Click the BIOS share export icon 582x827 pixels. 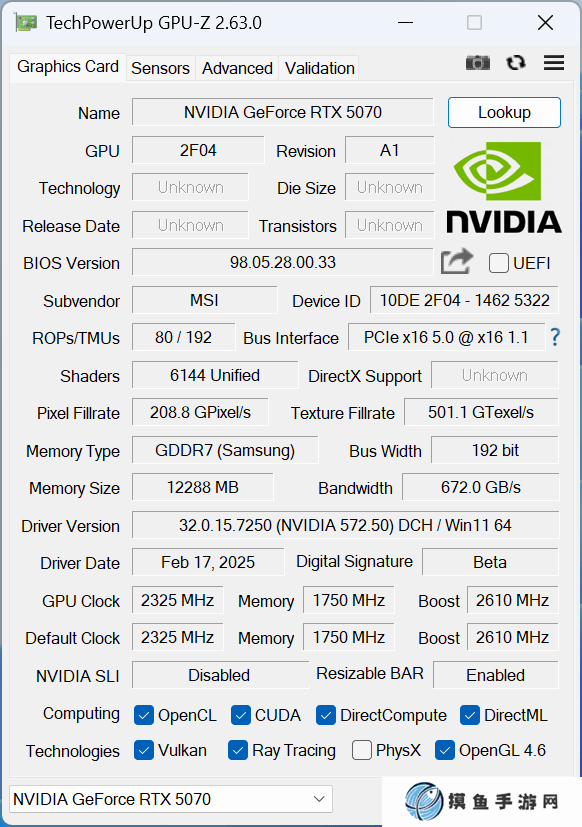(x=456, y=261)
